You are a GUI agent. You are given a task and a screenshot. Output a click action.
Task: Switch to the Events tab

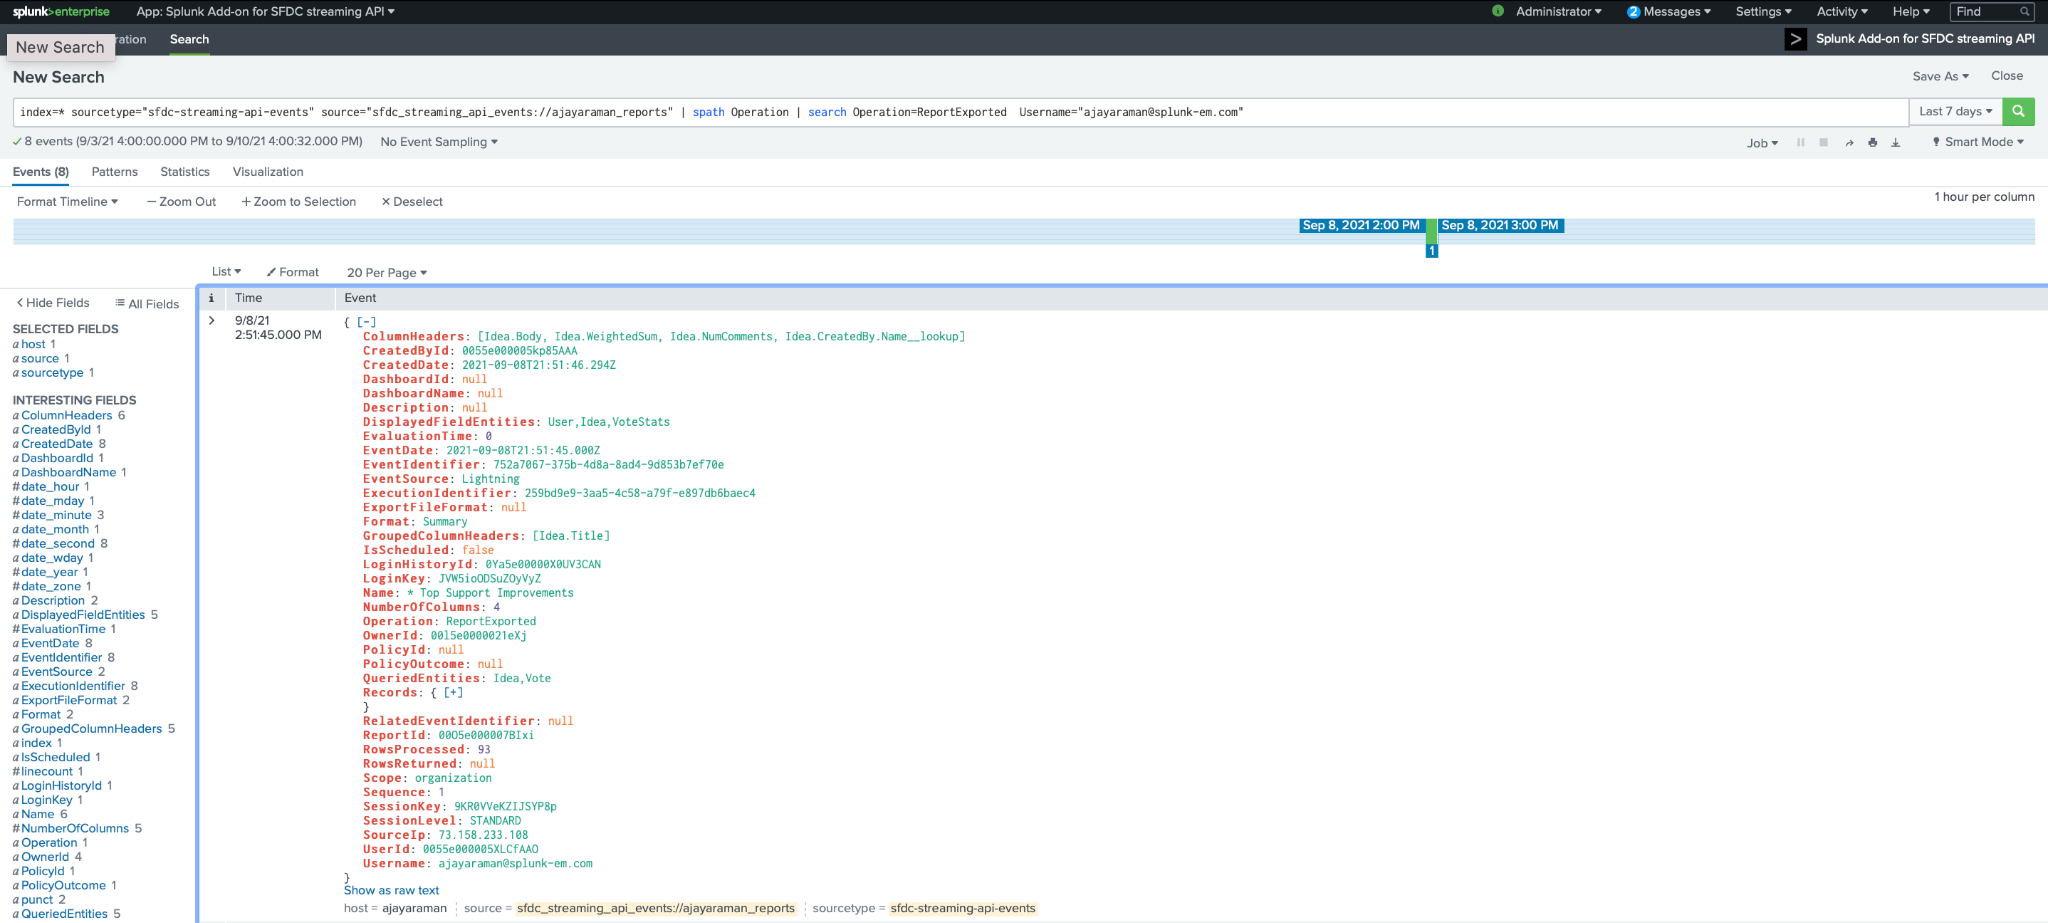41,172
